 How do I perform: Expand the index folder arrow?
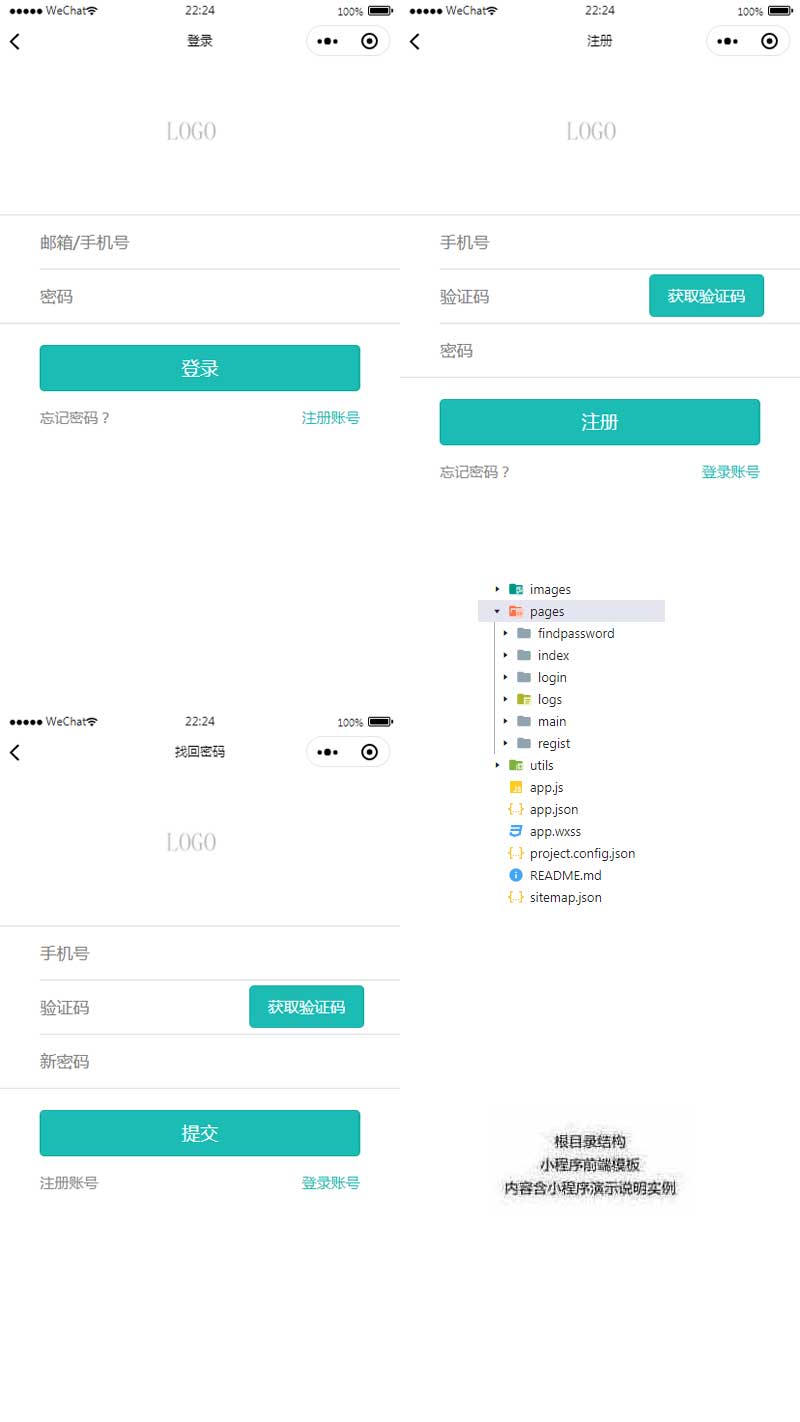(505, 655)
